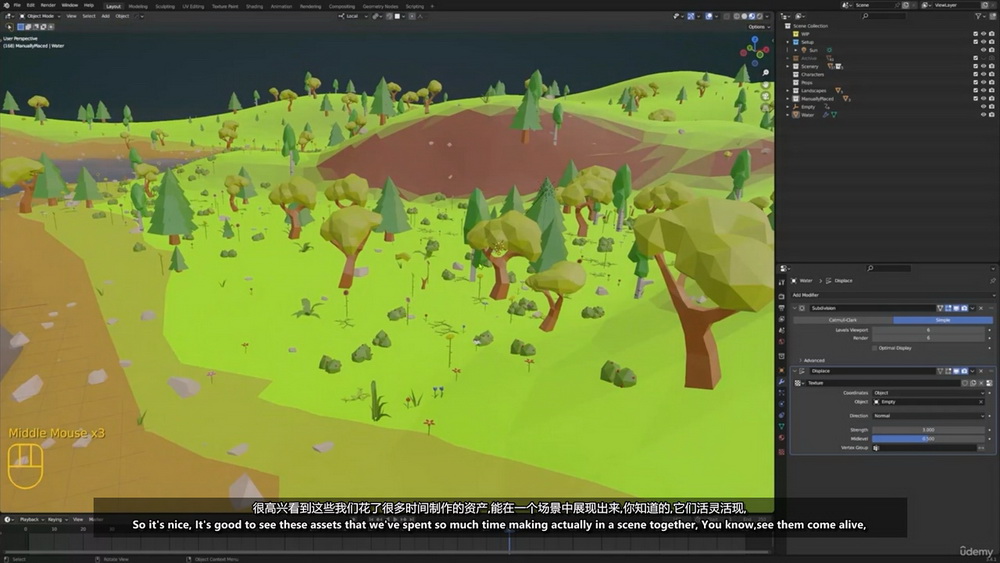The image size is (1000, 563).
Task: Click the viewport zoom magnifier icon
Action: pos(765,73)
